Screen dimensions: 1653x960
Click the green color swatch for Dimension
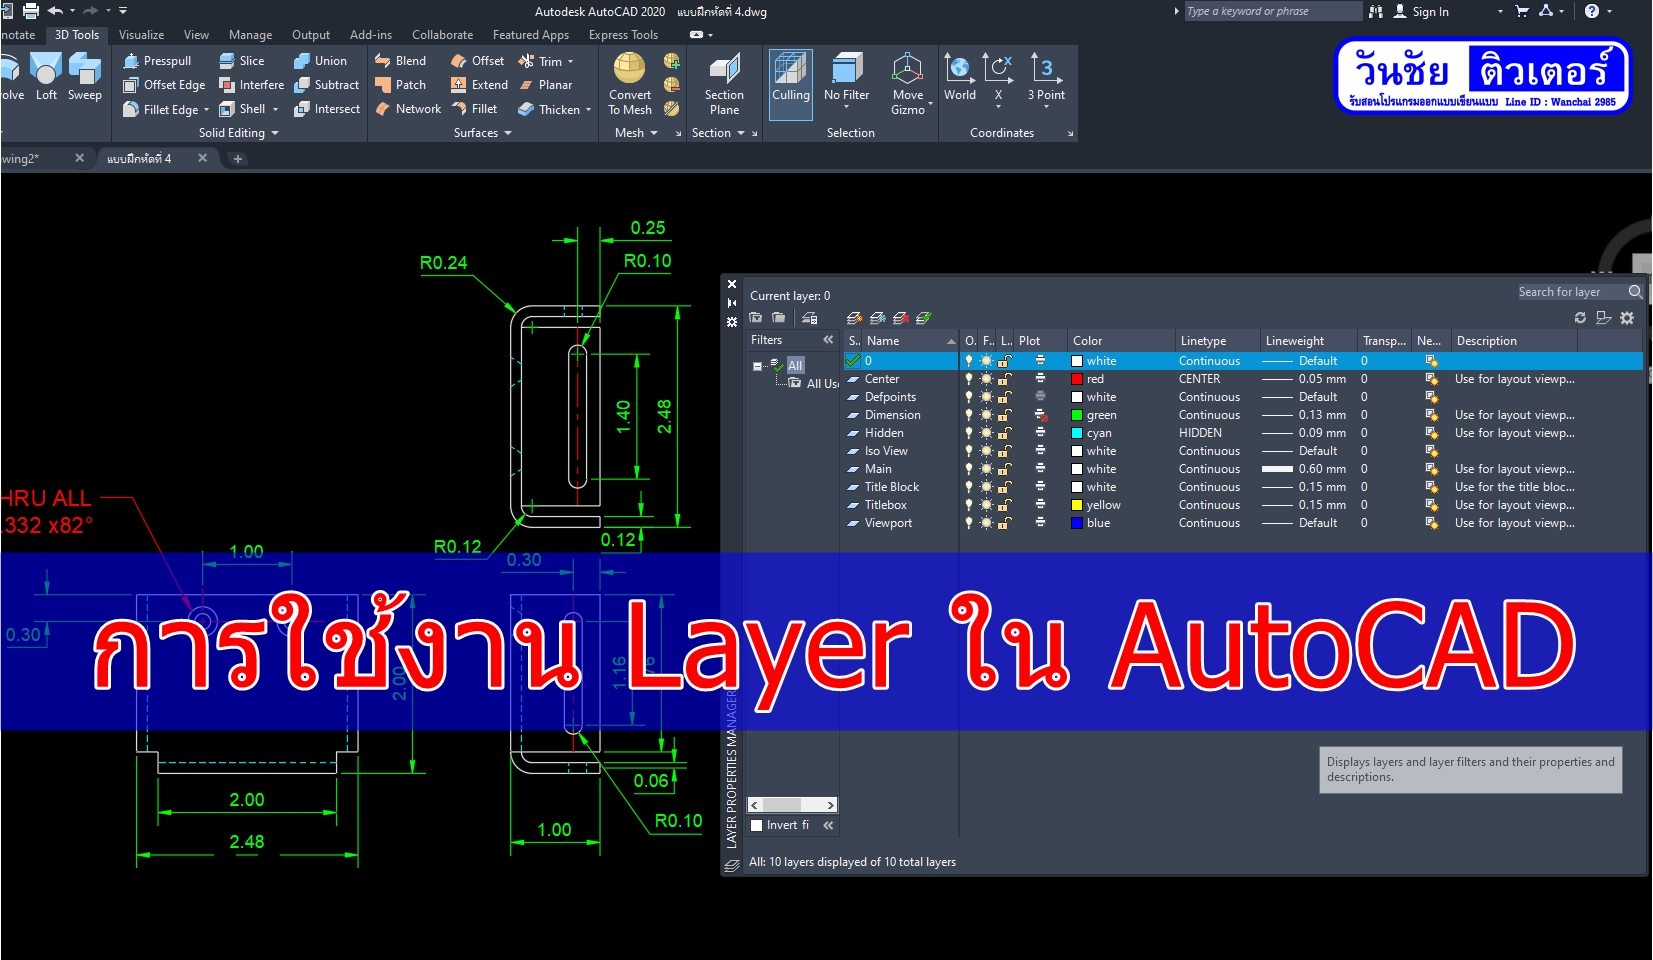coord(1077,415)
